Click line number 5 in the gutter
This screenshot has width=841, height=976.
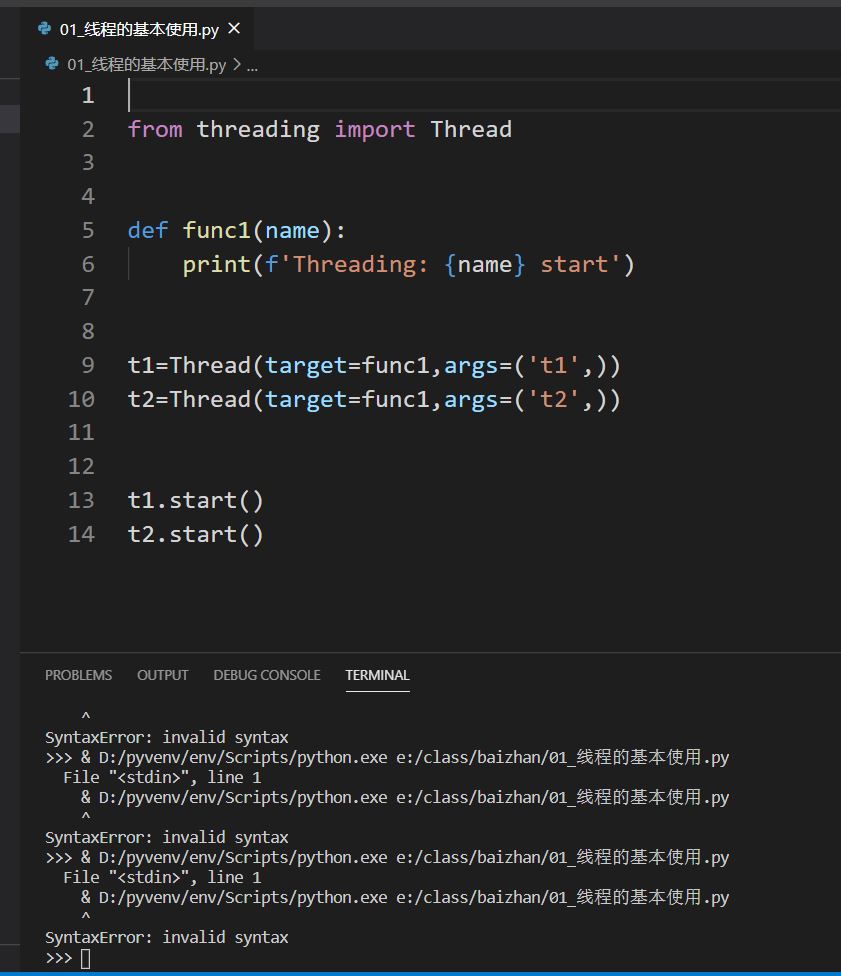[88, 230]
